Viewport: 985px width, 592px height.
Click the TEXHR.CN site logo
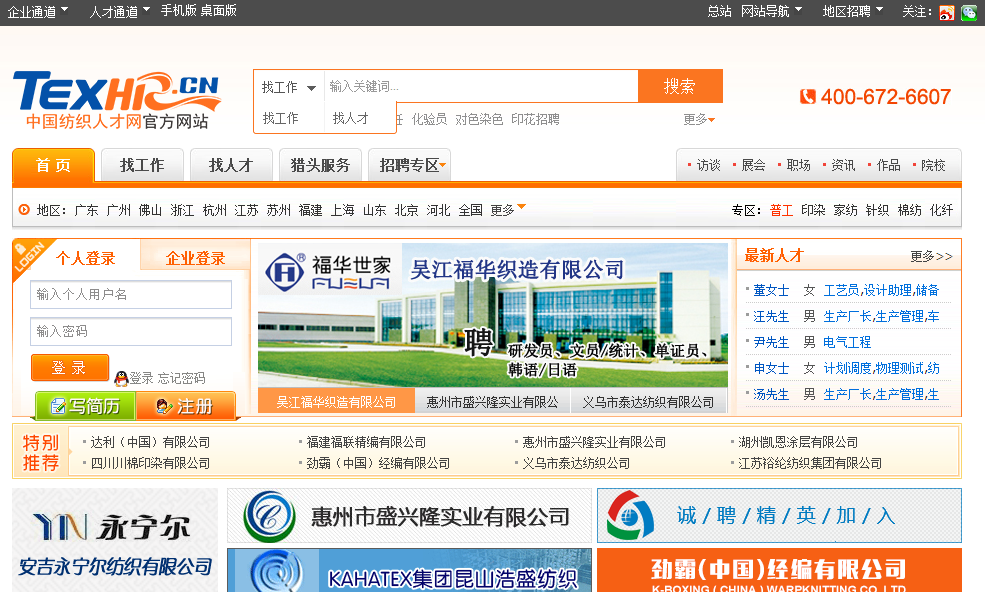click(x=117, y=100)
